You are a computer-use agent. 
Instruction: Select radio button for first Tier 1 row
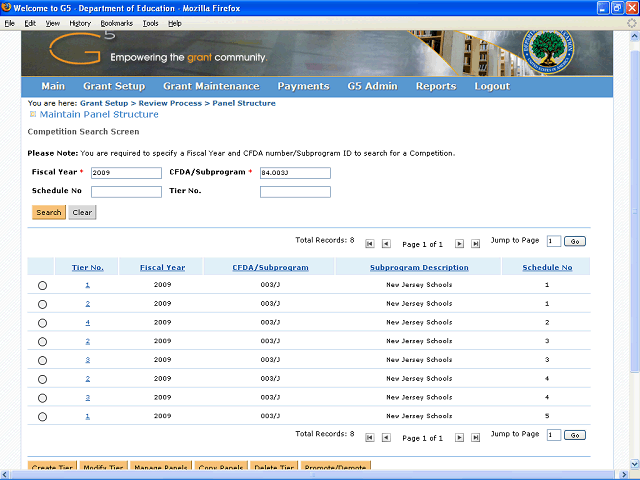42,286
